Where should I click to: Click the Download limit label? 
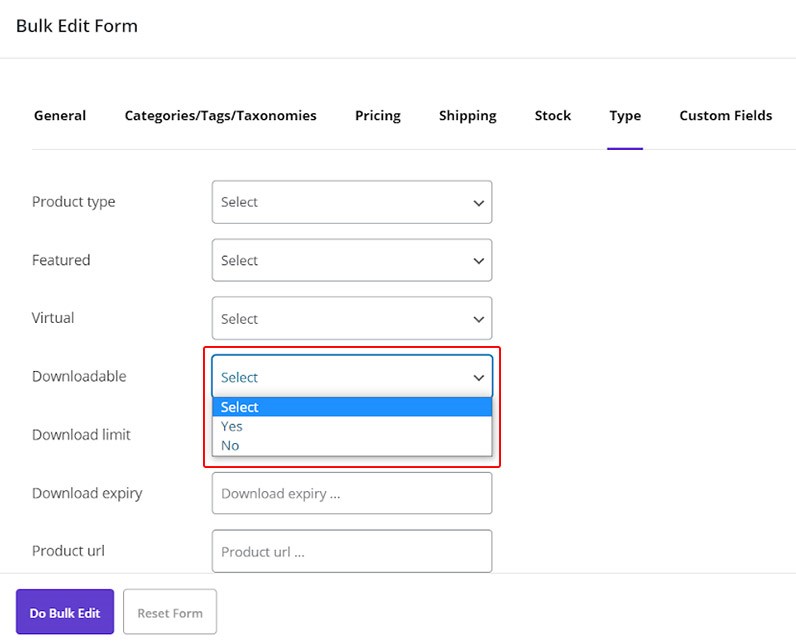81,435
